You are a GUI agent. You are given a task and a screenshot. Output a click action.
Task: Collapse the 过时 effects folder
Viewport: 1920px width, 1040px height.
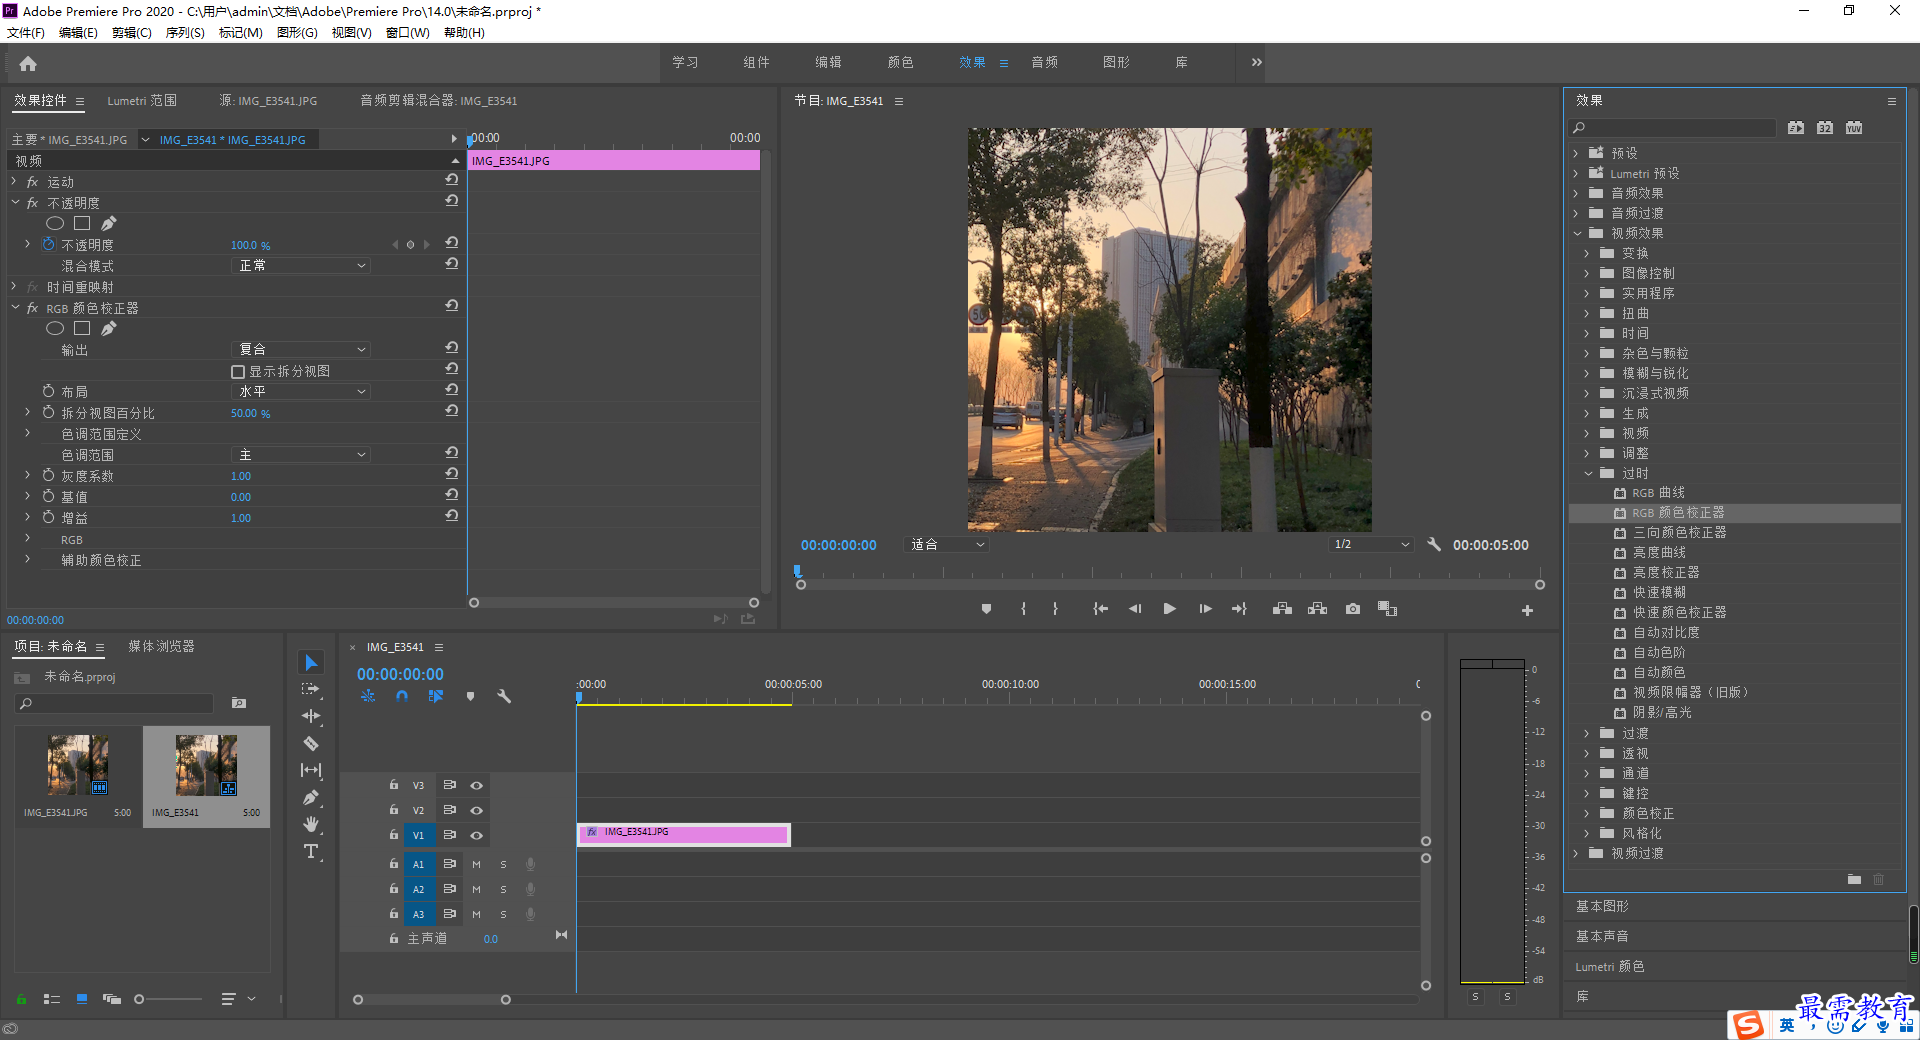pos(1588,474)
